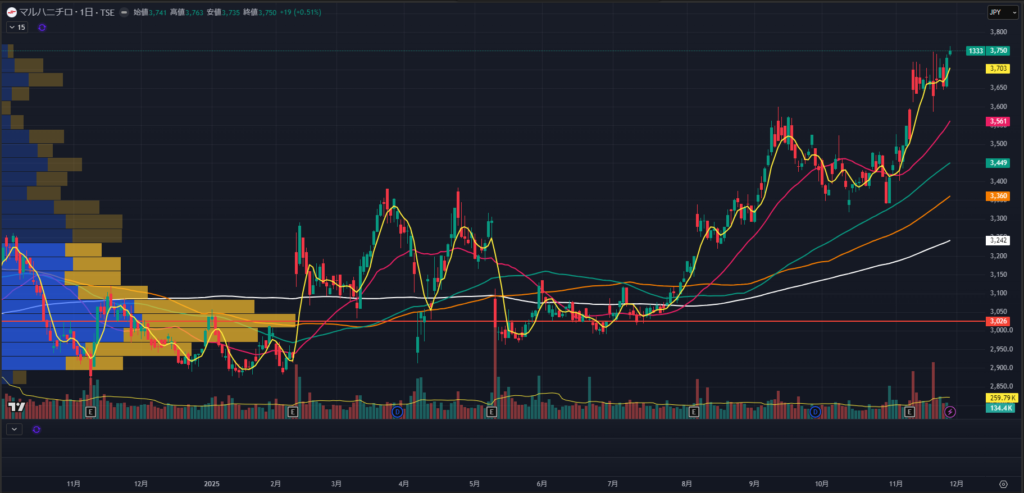Click the 1333 ticker price label

pyautogui.click(x=973, y=51)
